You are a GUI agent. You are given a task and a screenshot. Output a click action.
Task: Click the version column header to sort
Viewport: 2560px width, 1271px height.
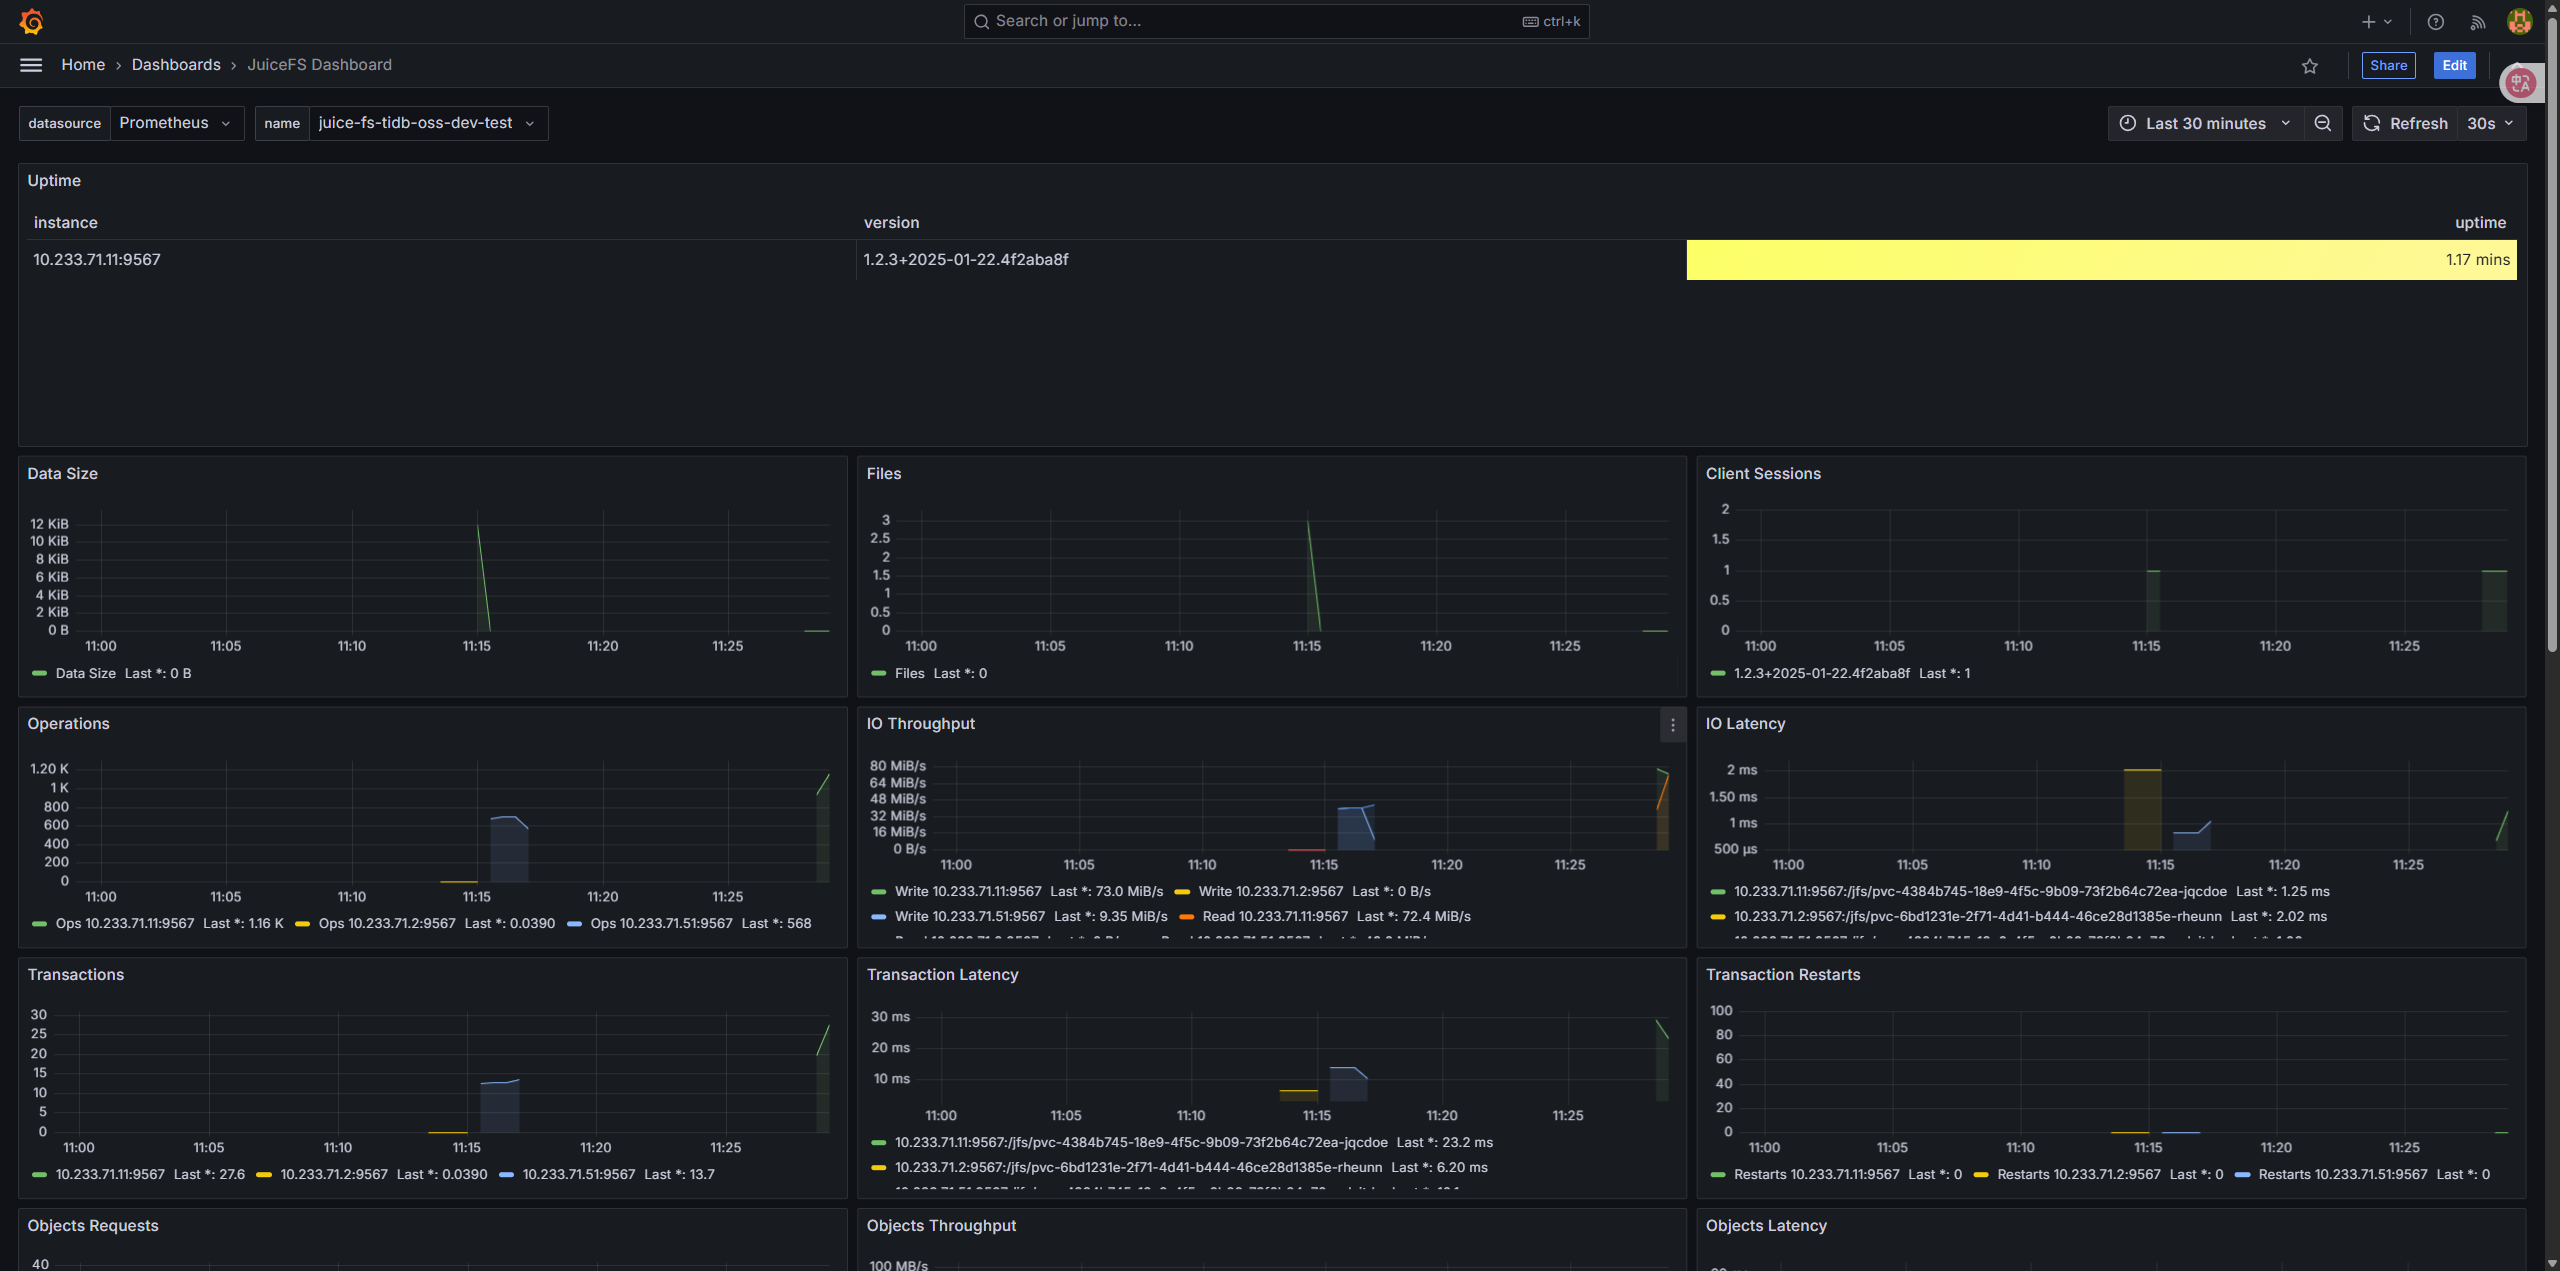(x=891, y=223)
